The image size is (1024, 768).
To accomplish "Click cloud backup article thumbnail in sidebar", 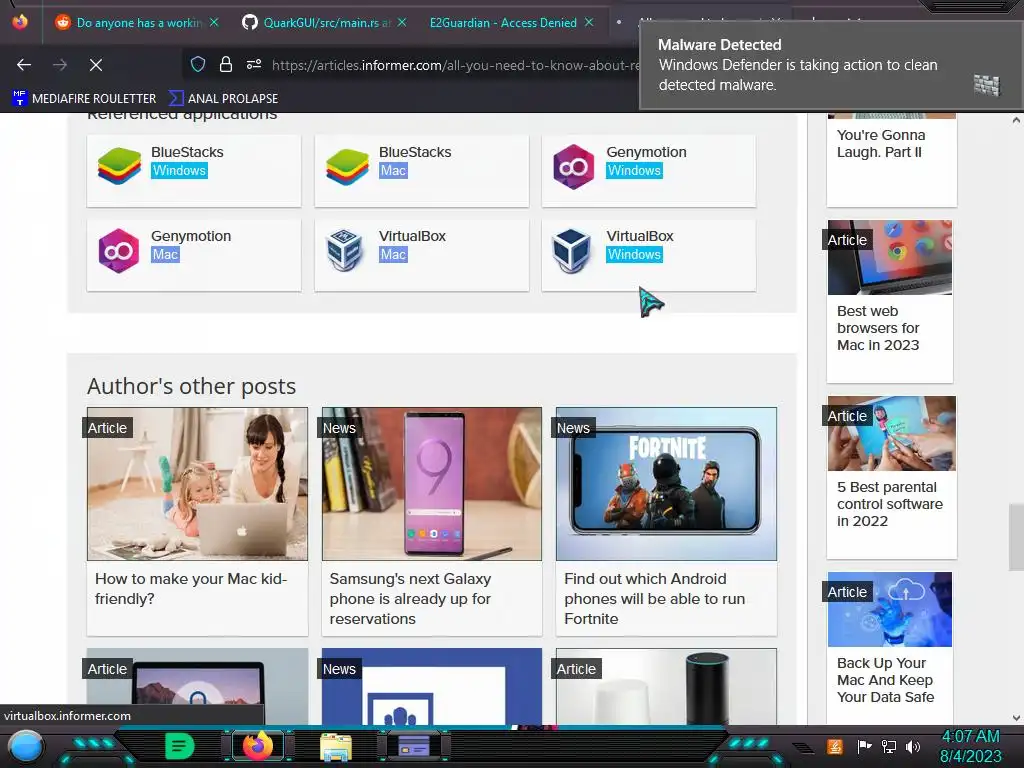I will pyautogui.click(x=889, y=609).
